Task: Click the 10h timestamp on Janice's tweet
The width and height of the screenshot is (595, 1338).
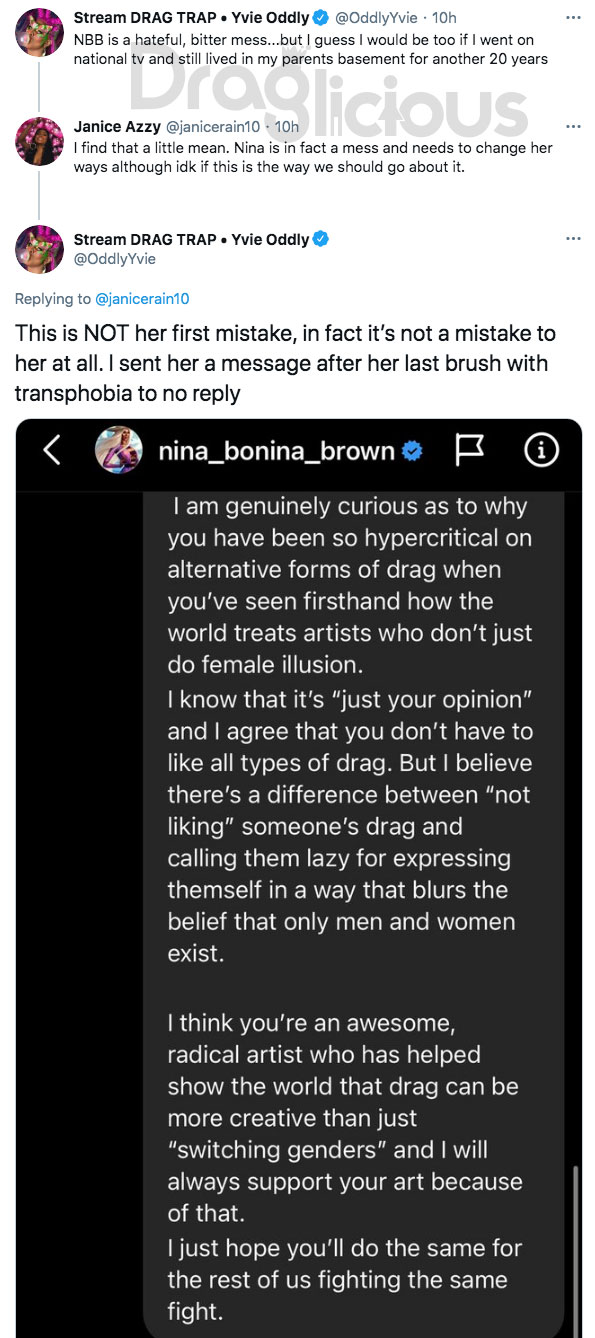Action: [286, 127]
